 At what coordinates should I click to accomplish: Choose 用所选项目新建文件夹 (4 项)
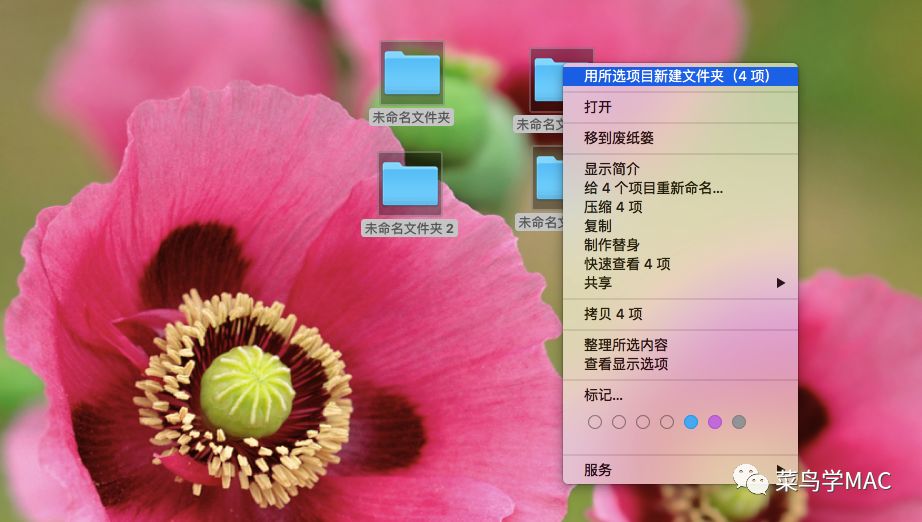[680, 76]
